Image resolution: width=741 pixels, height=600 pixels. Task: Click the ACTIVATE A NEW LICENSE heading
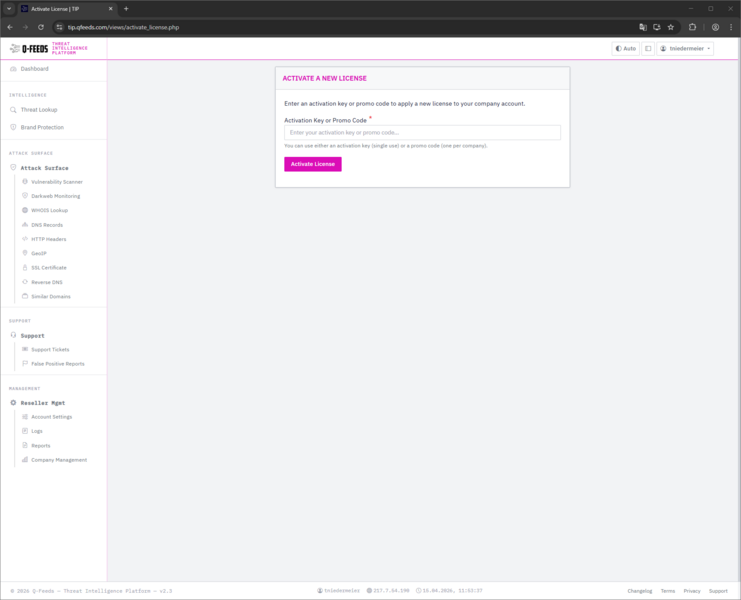(324, 78)
